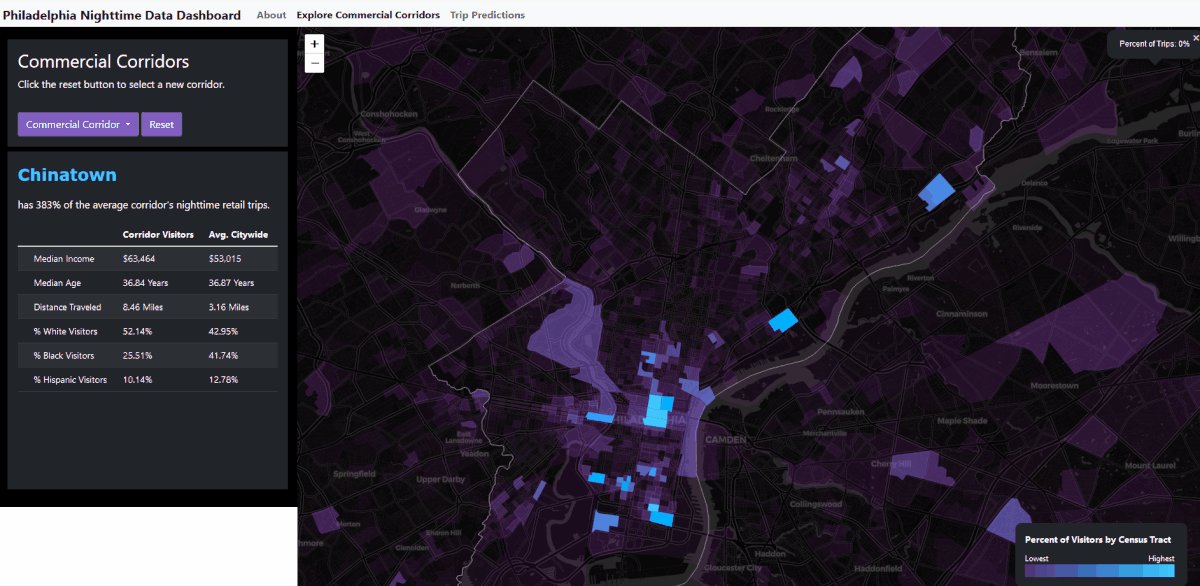Click the 8.46 Miles value
Viewport: 1200px width, 586px height.
coord(144,307)
